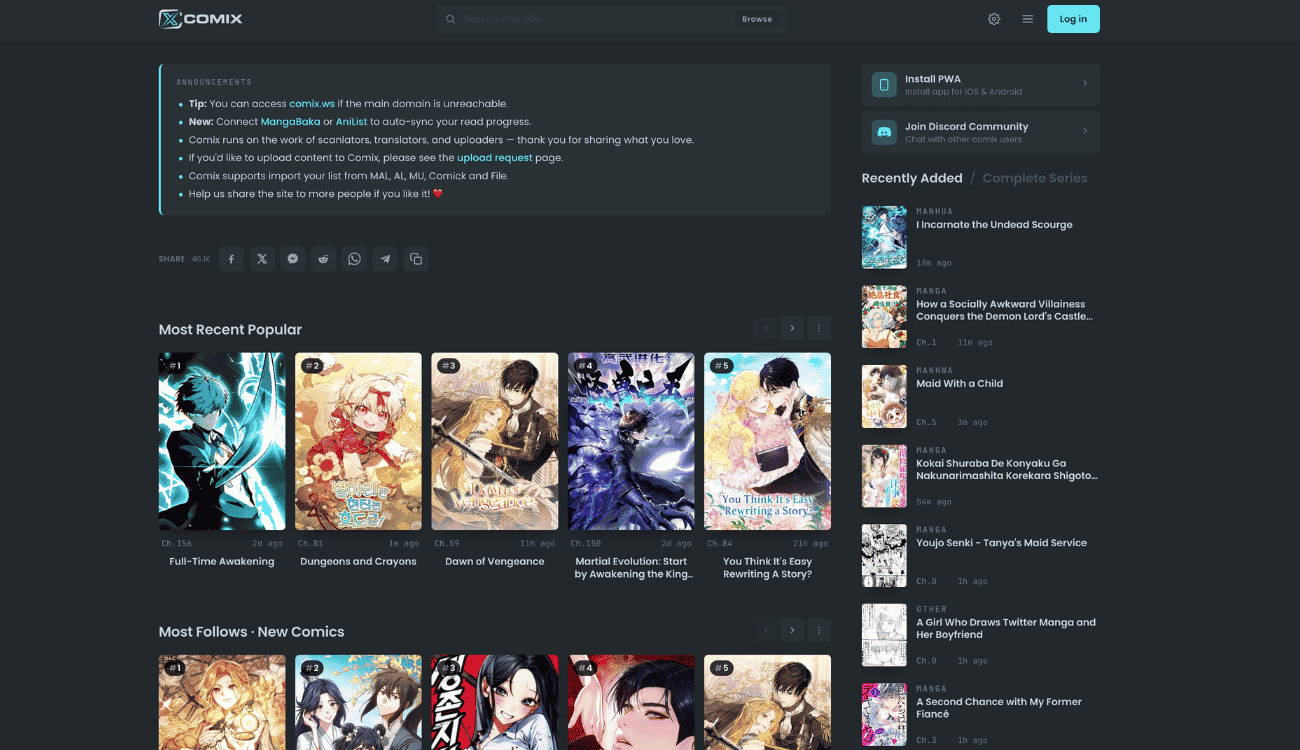The image size is (1300, 750).
Task: Share the site via Telegram
Action: 385,259
